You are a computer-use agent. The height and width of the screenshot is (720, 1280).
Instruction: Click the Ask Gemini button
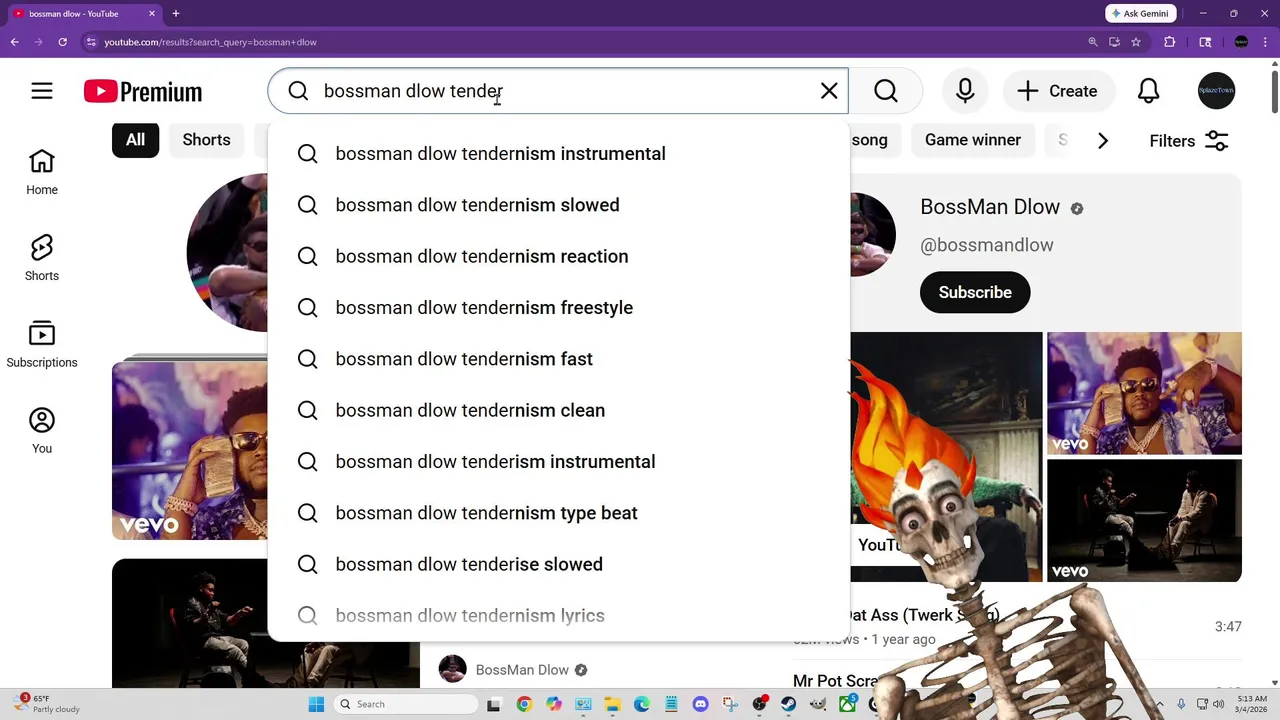[x=1140, y=13]
